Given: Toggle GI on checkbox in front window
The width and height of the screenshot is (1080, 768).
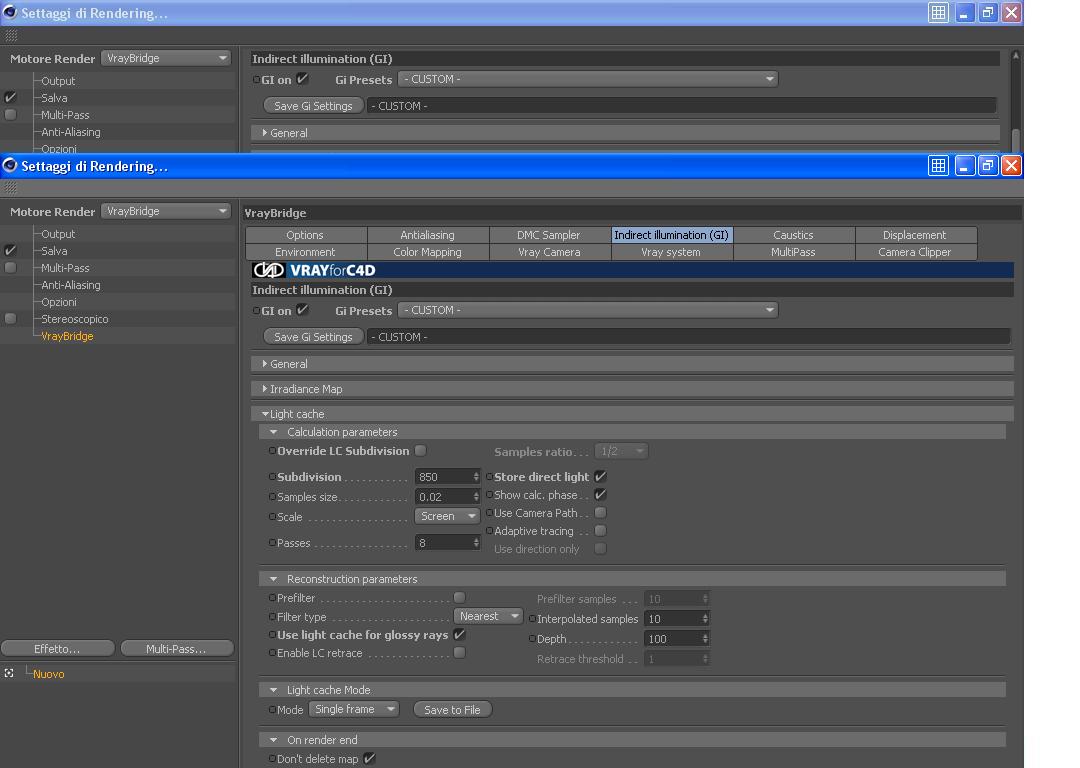Looking at the screenshot, I should click(x=302, y=310).
